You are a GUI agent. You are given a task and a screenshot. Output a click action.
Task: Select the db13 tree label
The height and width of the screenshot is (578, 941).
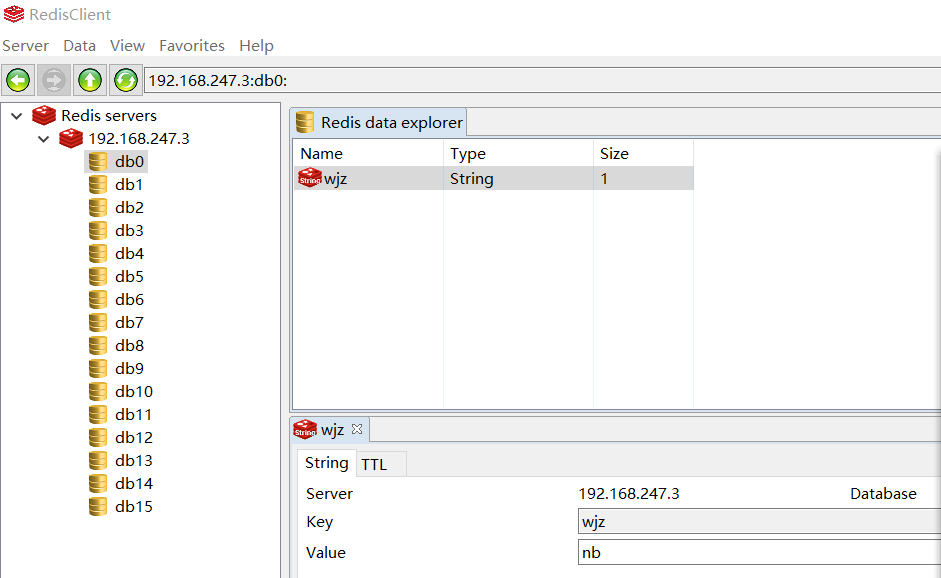(x=134, y=460)
